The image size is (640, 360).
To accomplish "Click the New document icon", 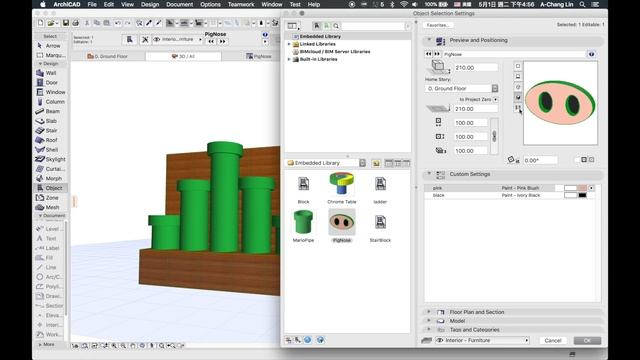I will tap(40, 23).
